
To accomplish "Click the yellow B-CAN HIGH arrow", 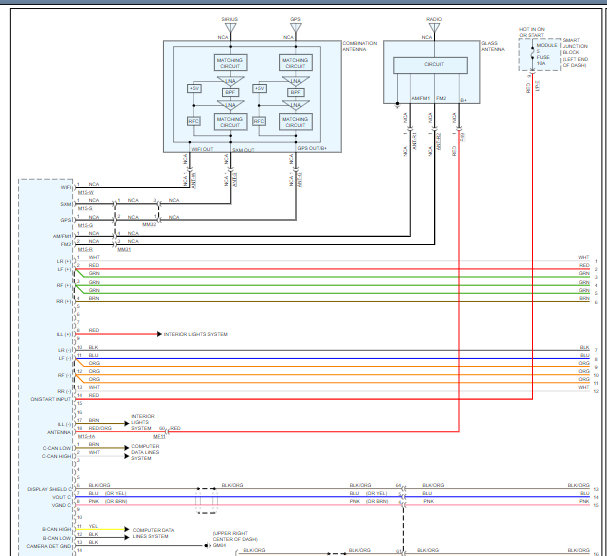I will (x=128, y=527).
